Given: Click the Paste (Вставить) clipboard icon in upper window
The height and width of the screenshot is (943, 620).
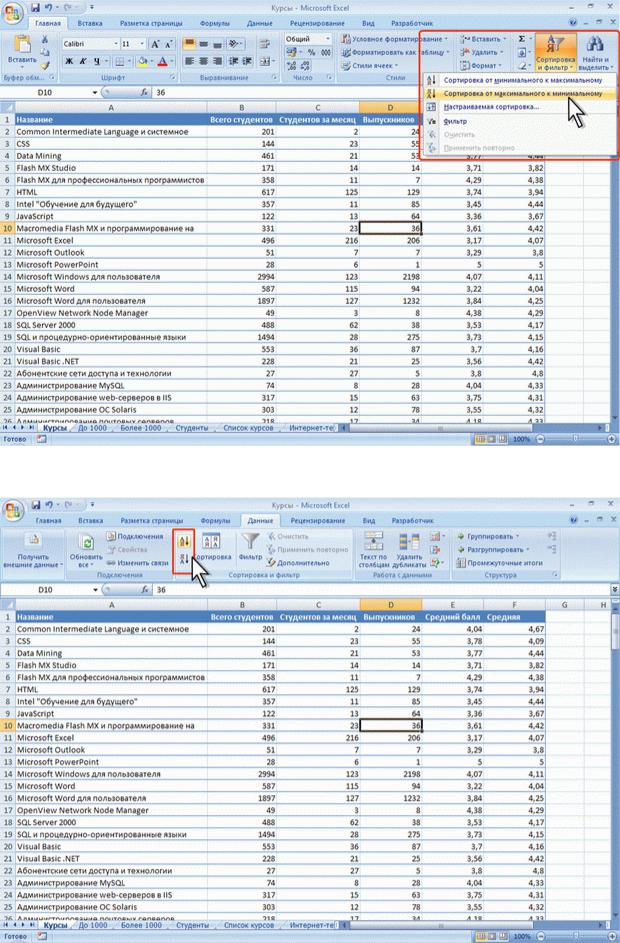Looking at the screenshot, I should click(x=22, y=46).
